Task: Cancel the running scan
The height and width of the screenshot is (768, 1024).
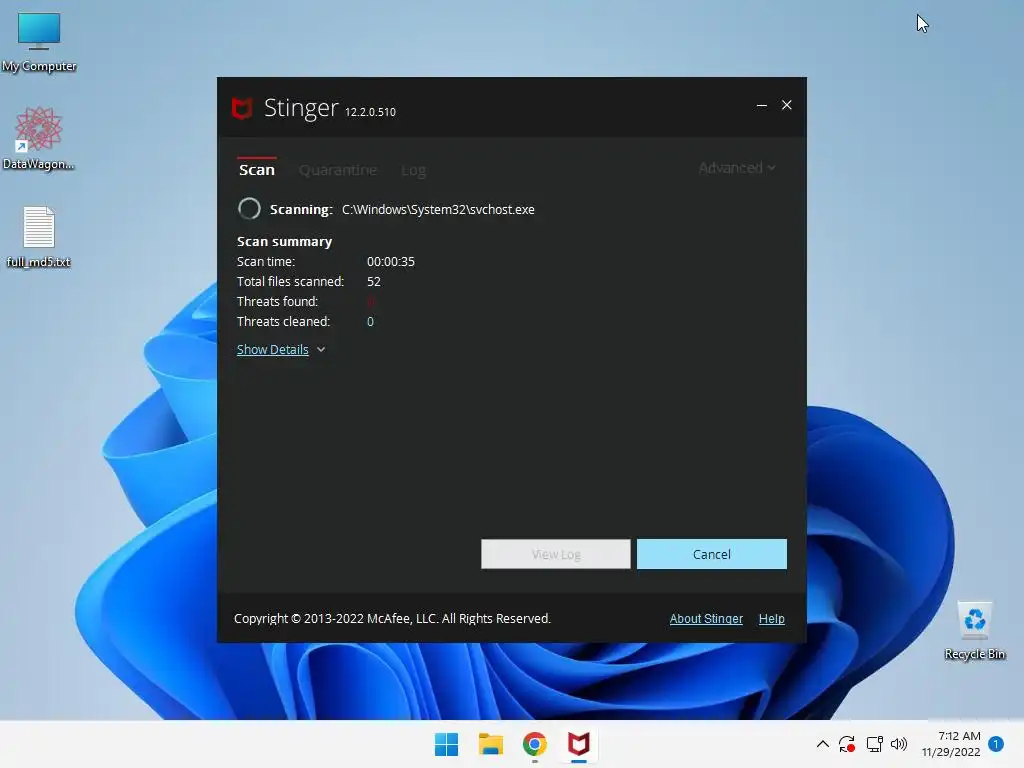Action: coord(712,554)
